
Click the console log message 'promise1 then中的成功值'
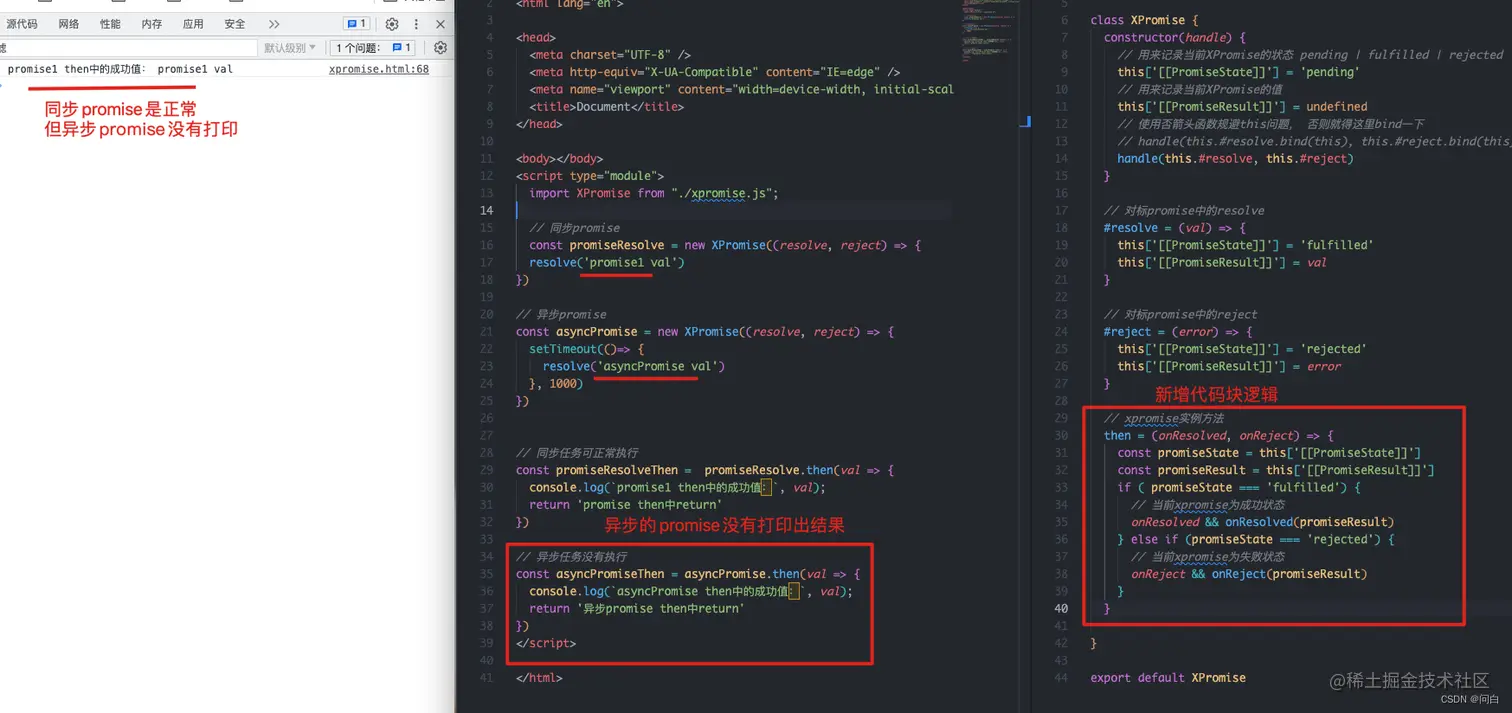click(x=120, y=69)
